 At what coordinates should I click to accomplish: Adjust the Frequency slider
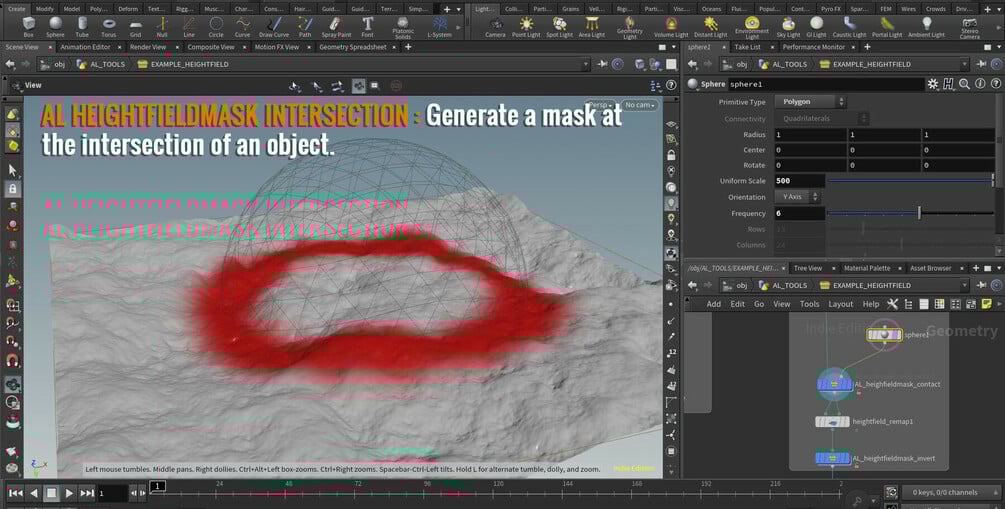(x=919, y=213)
